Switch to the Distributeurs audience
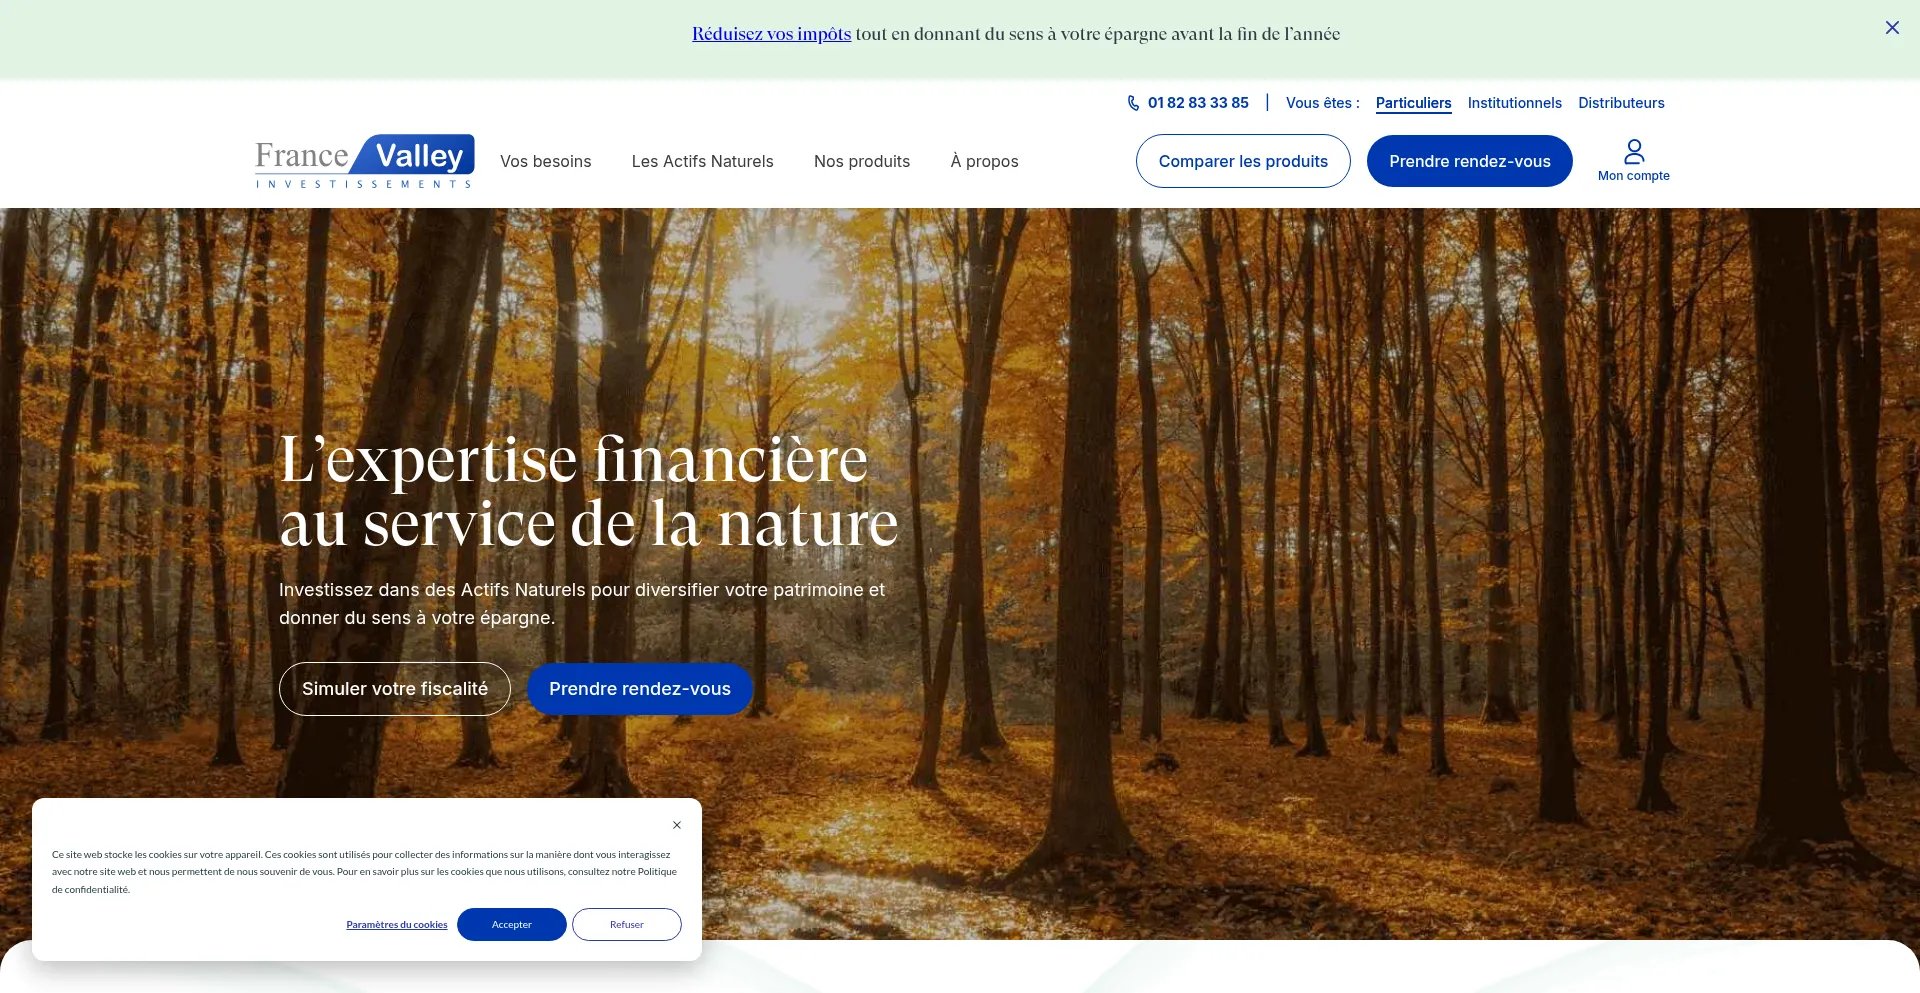Screen dimensions: 1920x993 [1621, 103]
